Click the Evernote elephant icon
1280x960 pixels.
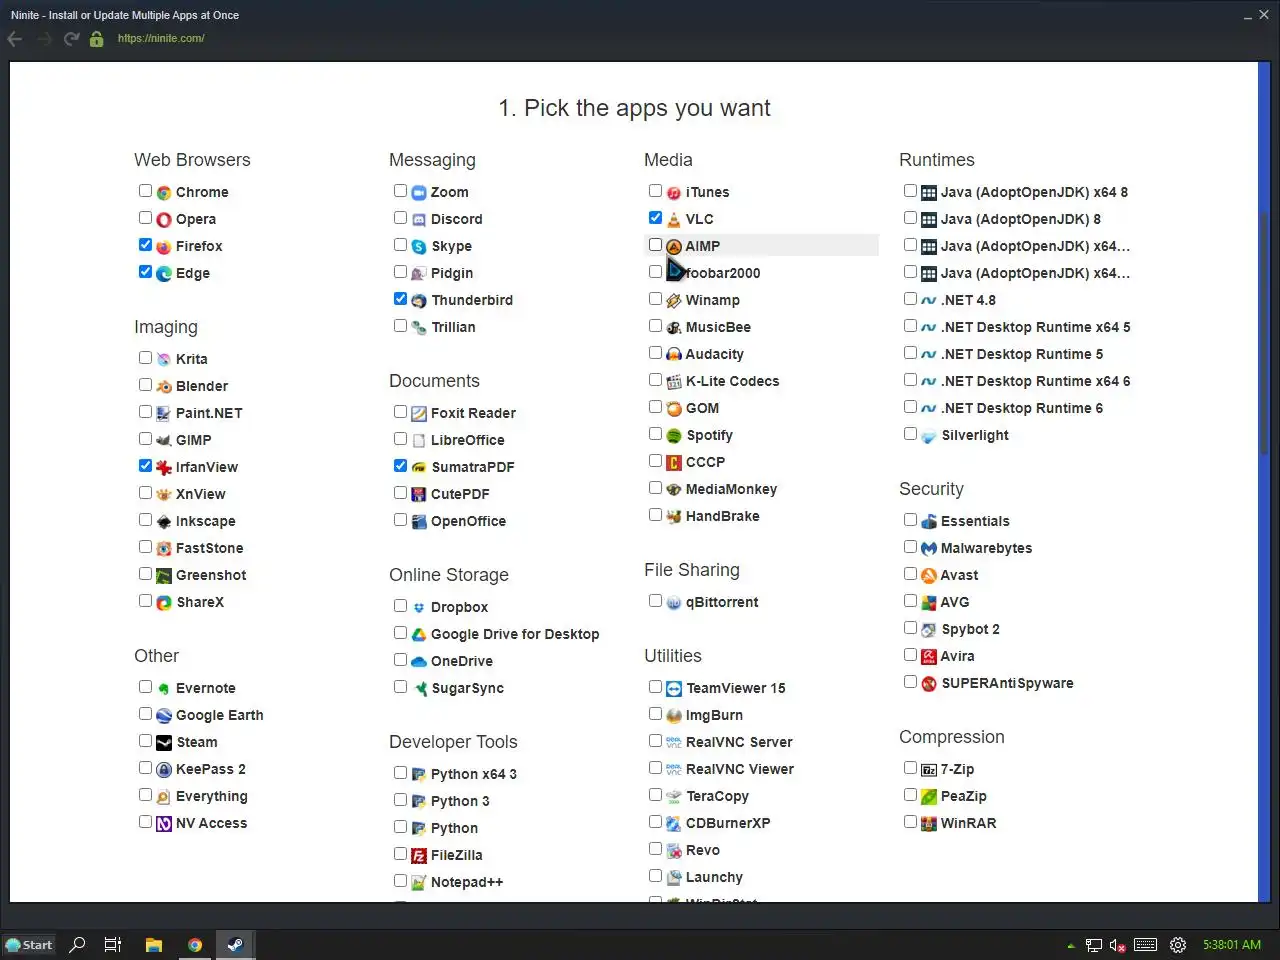point(164,689)
